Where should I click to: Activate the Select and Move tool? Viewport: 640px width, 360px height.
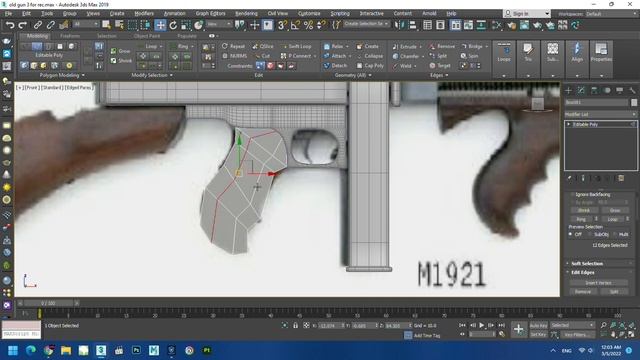click(x=160, y=25)
